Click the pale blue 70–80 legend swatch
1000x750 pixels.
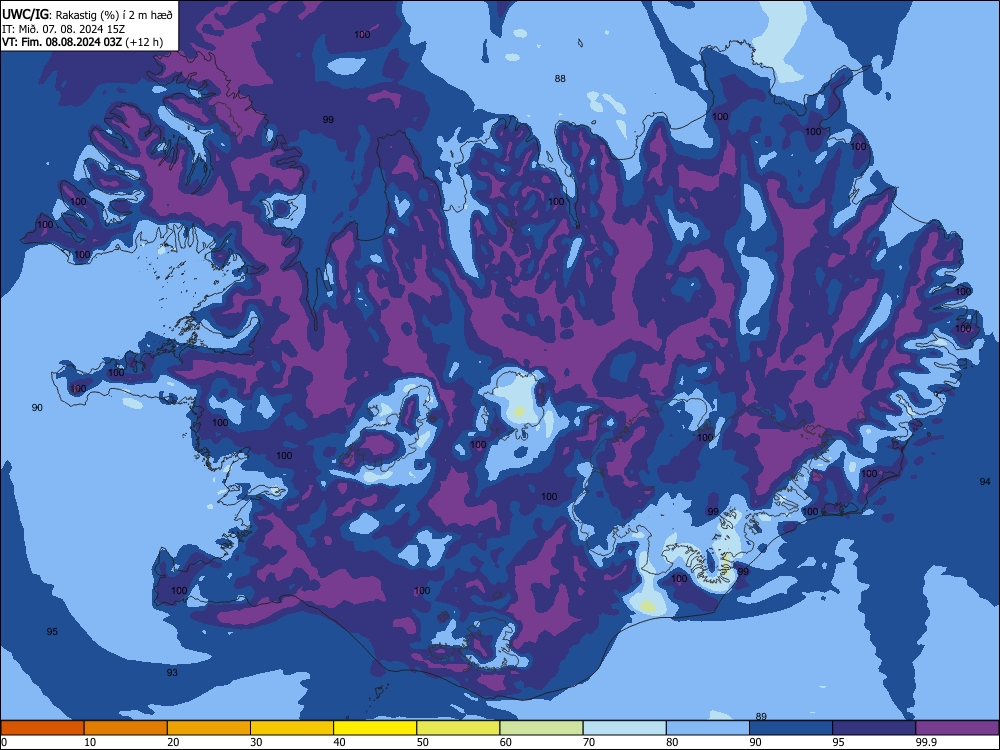click(624, 728)
